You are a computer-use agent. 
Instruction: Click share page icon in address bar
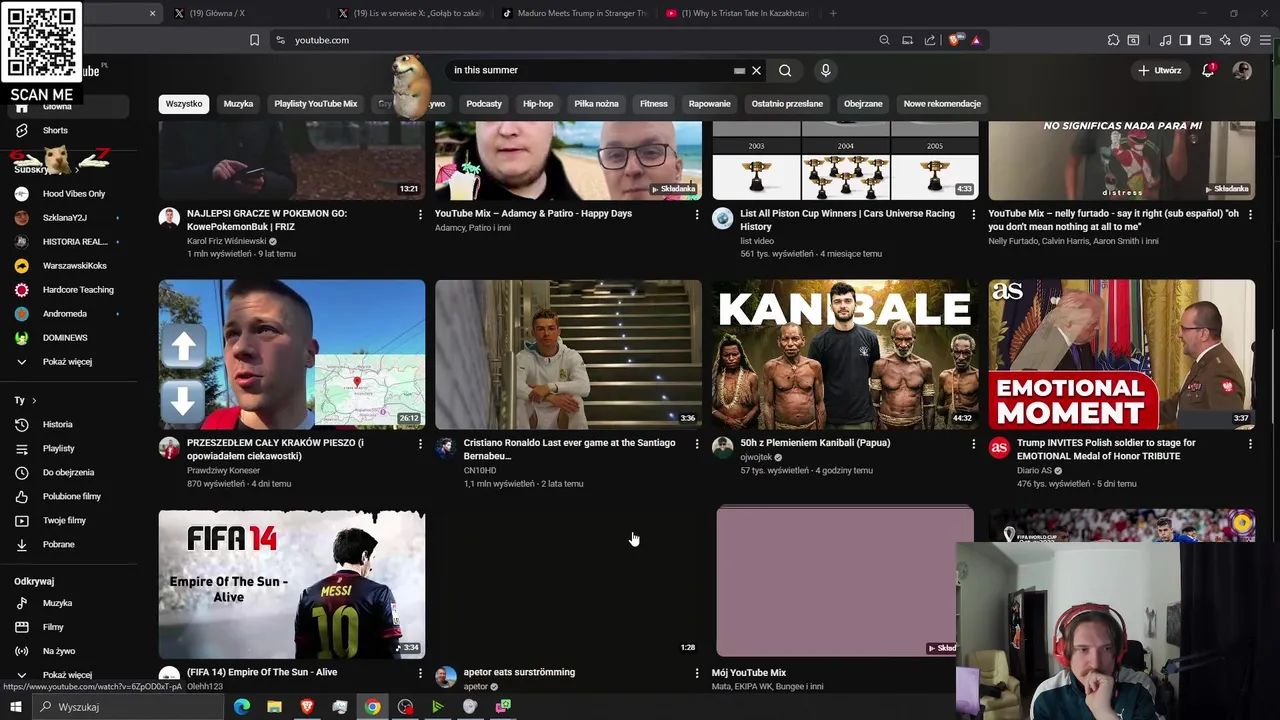930,40
